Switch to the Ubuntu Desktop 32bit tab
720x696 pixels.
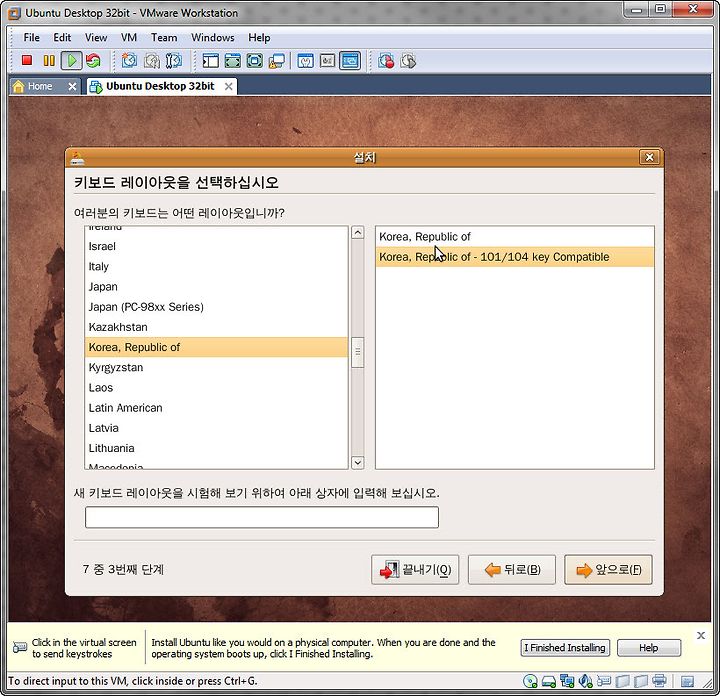pos(160,86)
